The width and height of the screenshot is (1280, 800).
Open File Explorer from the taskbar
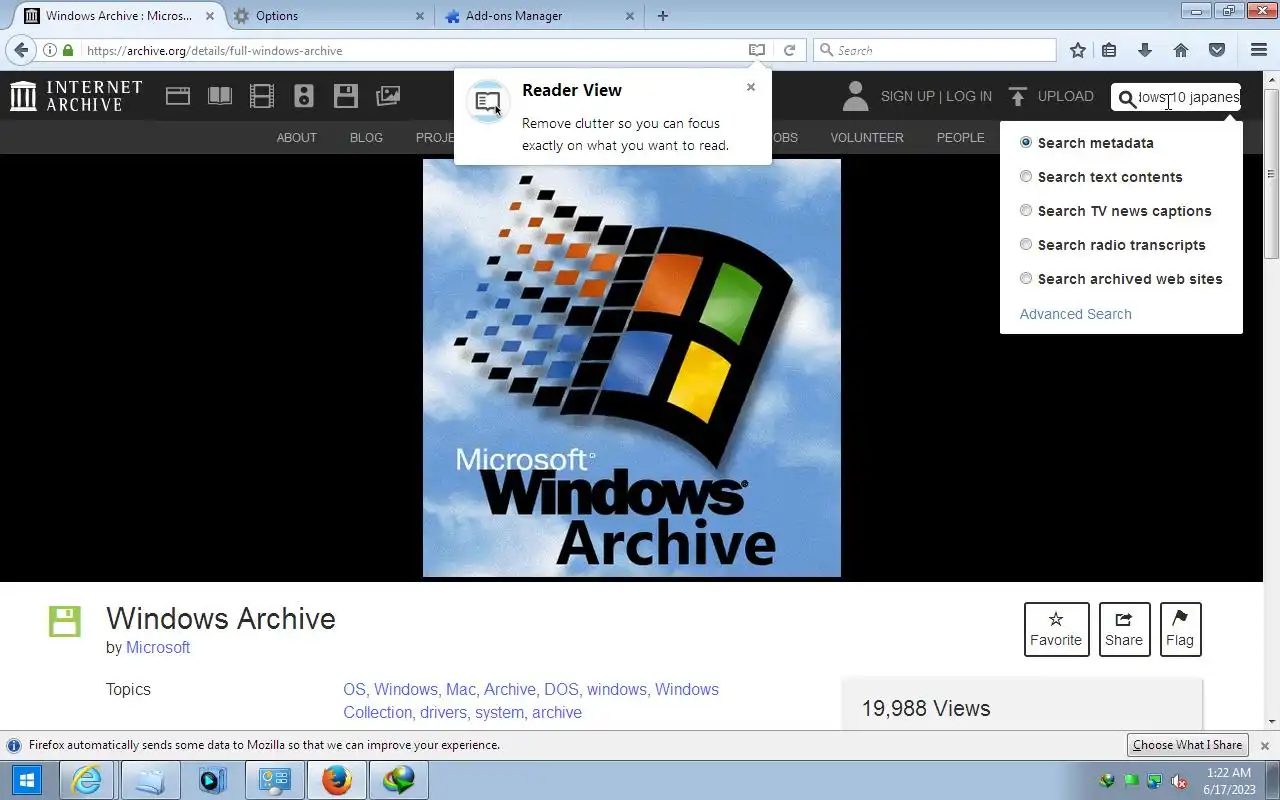tap(150, 780)
